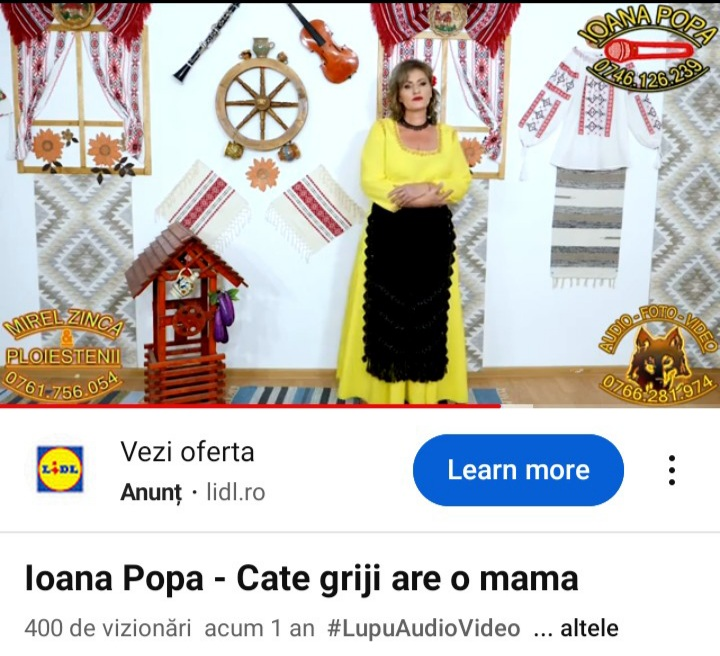720x656 pixels.
Task: Click the Learn more button
Action: (x=518, y=470)
